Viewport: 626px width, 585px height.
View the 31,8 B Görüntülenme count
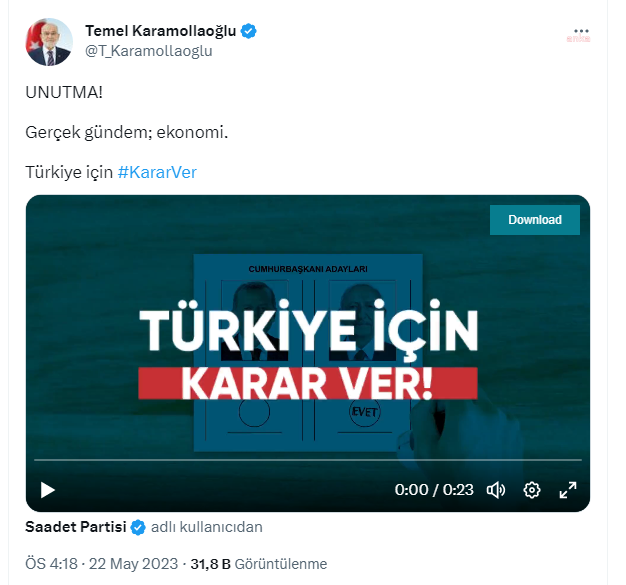pos(259,564)
